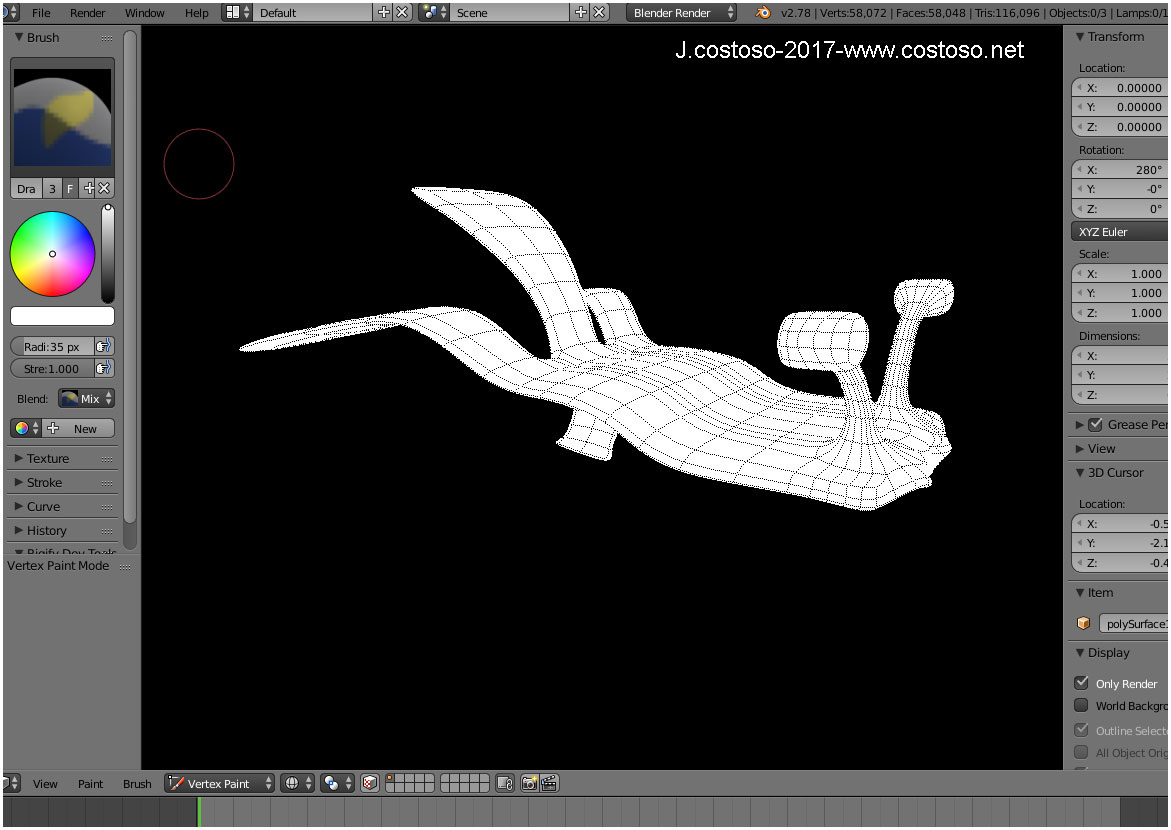Uncheck the Only Render checkbox
The image size is (1171, 830).
click(1081, 683)
